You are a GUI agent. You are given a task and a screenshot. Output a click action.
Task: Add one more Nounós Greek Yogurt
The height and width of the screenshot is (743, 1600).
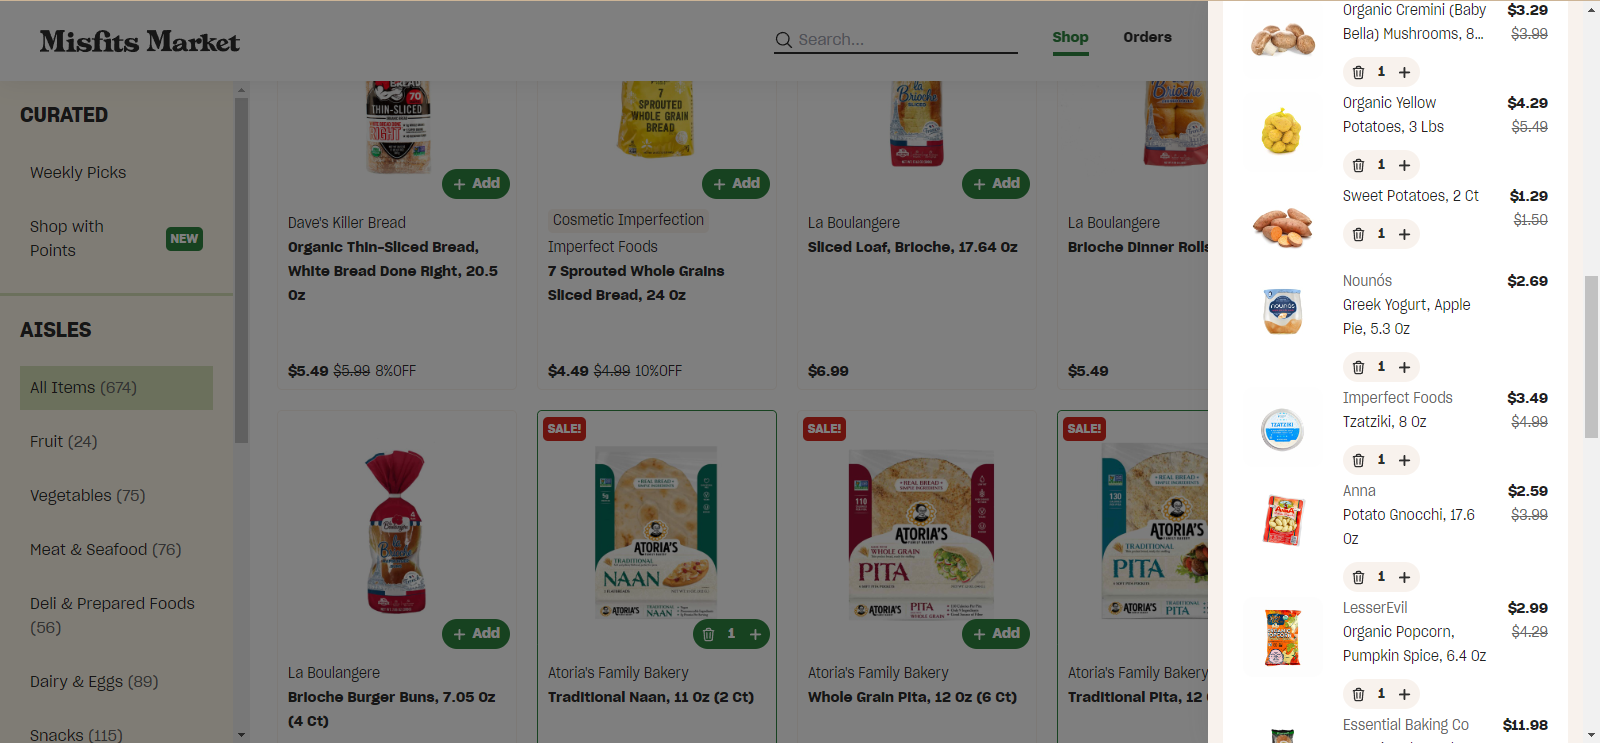coord(1404,367)
